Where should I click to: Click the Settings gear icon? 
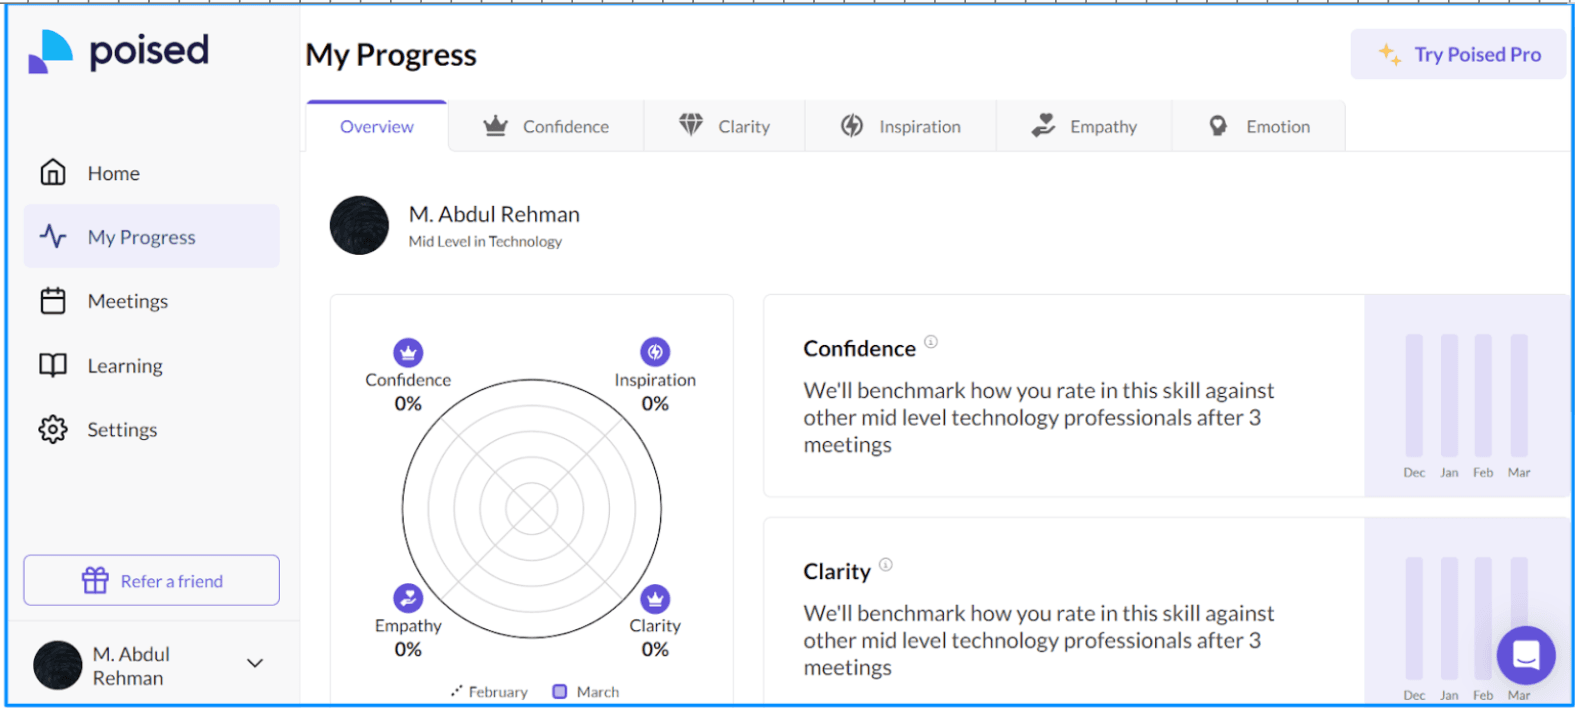click(53, 429)
